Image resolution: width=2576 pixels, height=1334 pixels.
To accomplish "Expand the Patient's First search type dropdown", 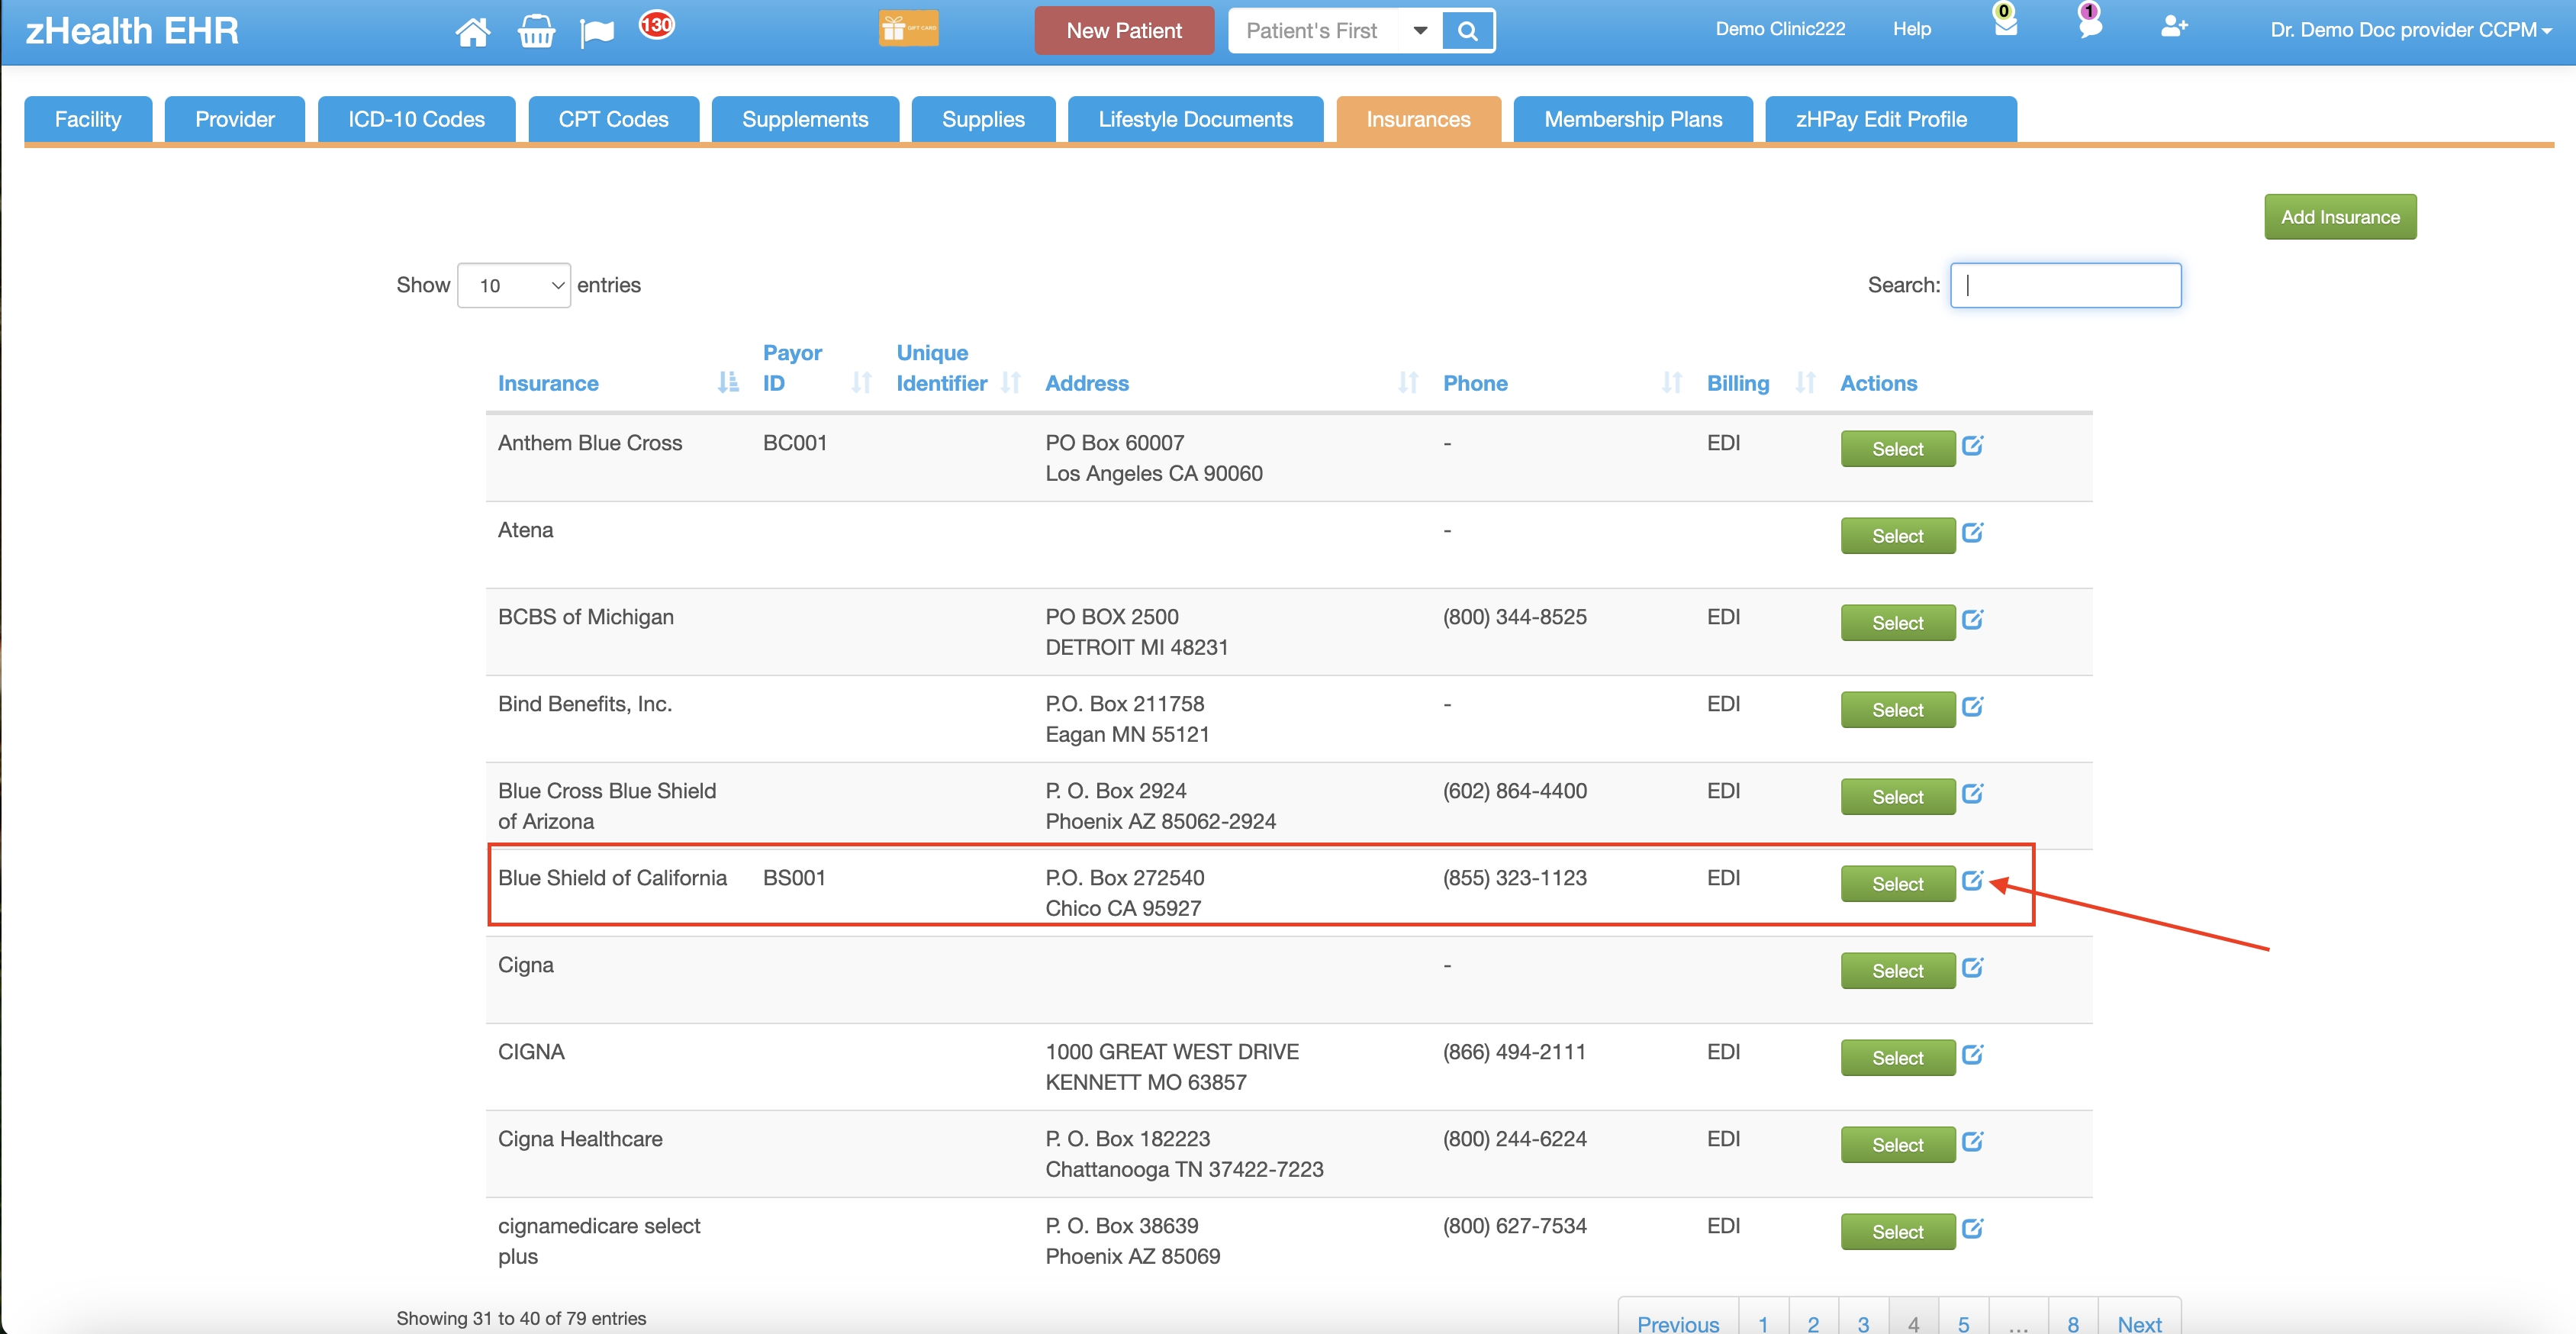I will click(x=1420, y=31).
